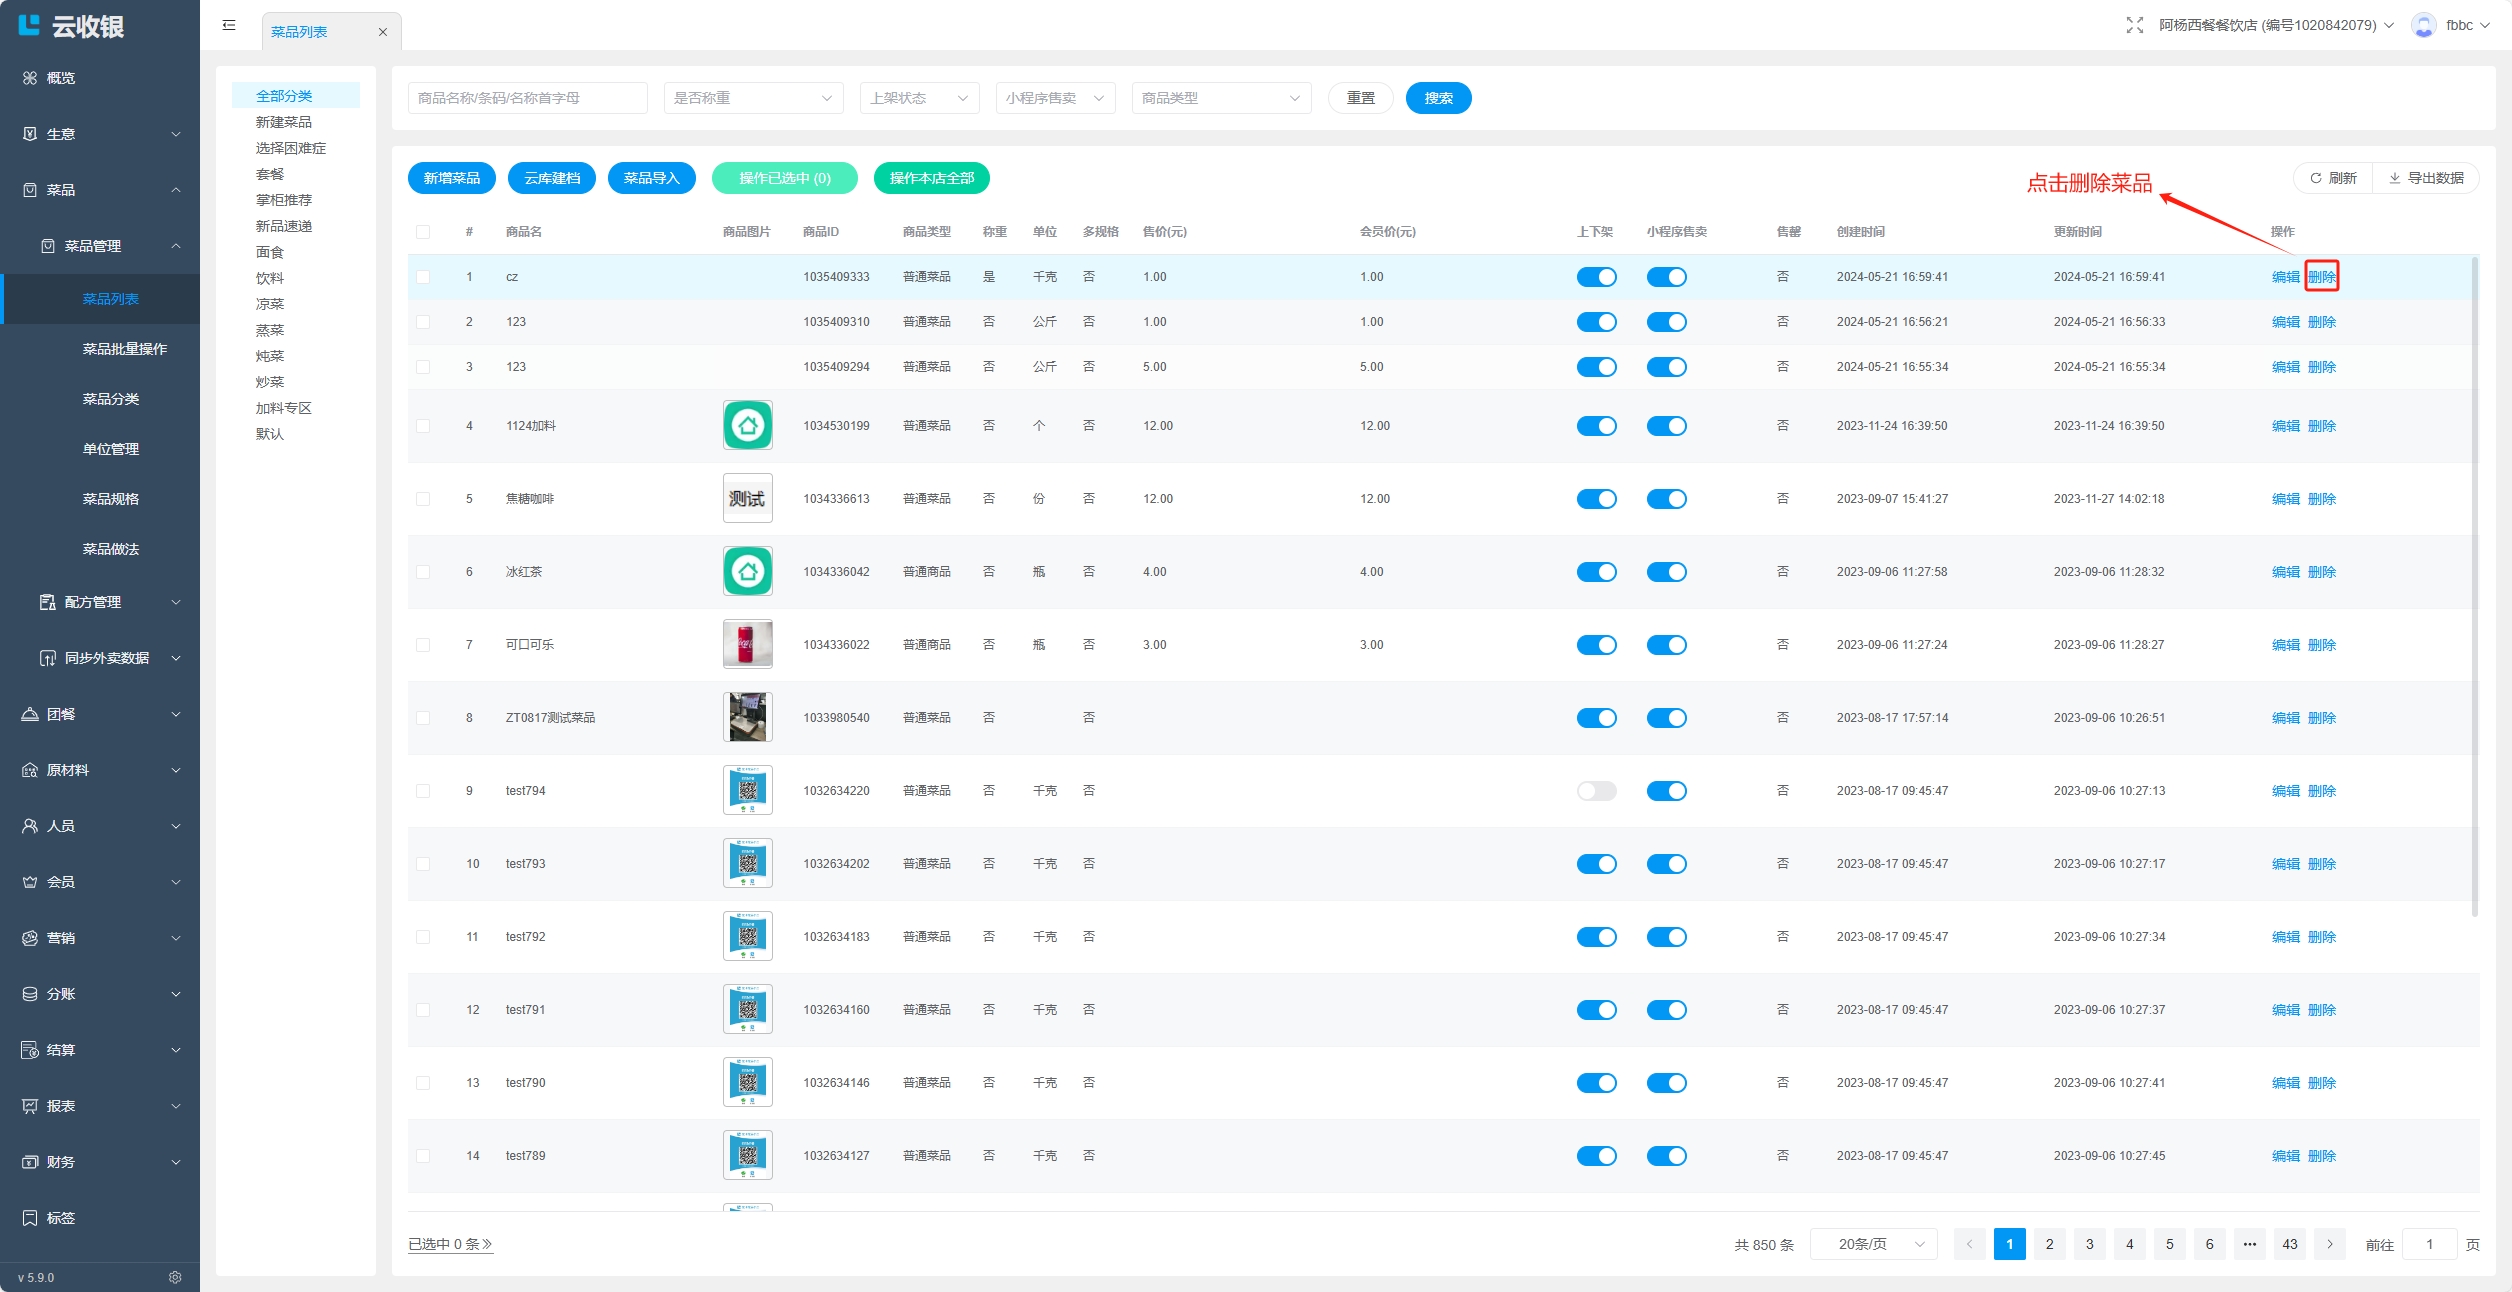The width and height of the screenshot is (2512, 1292).
Task: Click the 可口可乐 product thumbnail image
Action: click(747, 645)
